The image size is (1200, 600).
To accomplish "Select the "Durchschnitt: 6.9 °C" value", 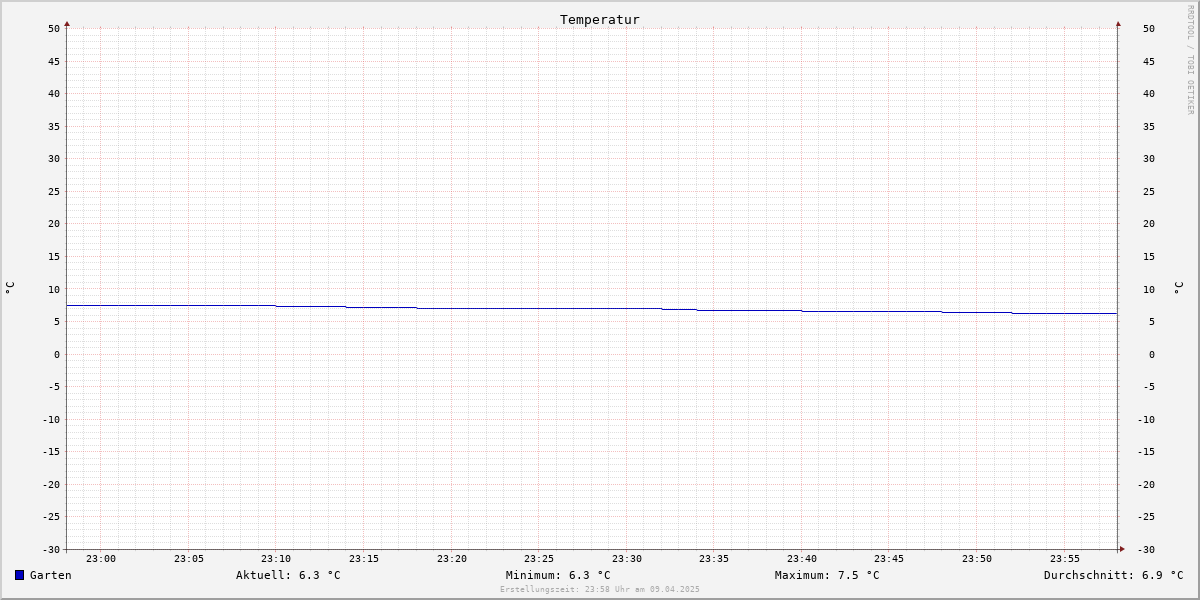I will tap(1114, 575).
